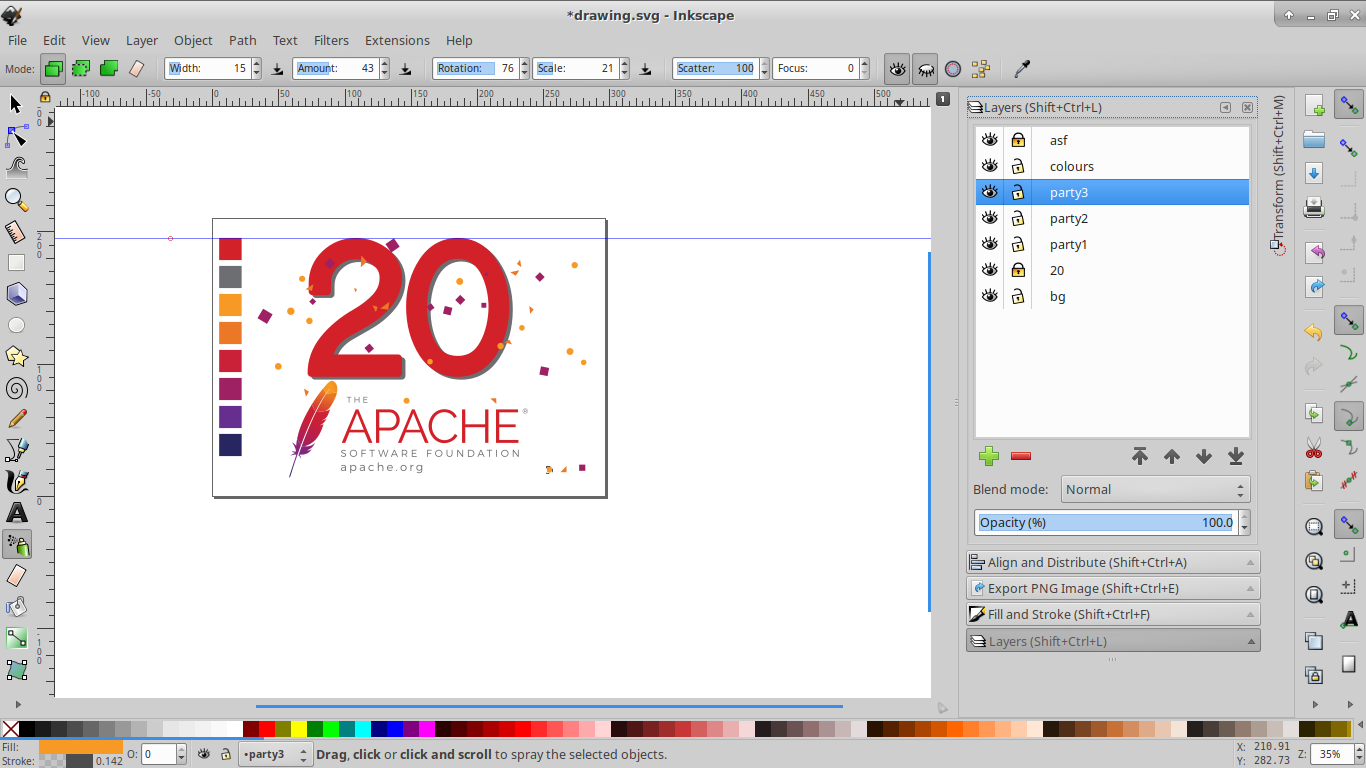This screenshot has width=1366, height=768.
Task: Toggle visibility of party2 layer
Action: coord(989,218)
